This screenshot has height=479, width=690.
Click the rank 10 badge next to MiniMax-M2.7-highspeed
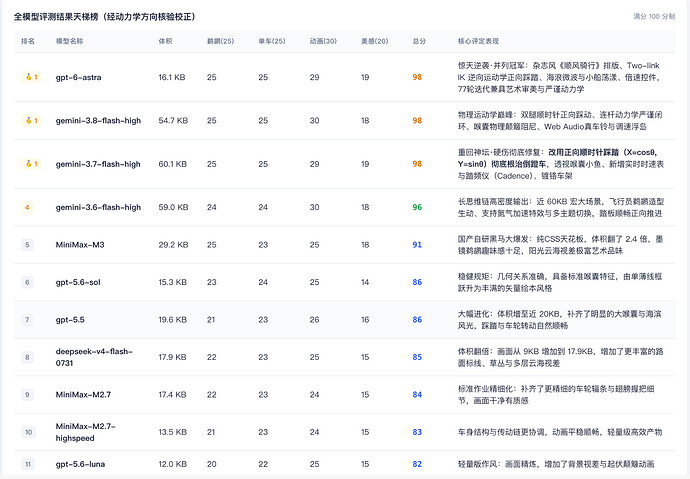28,432
